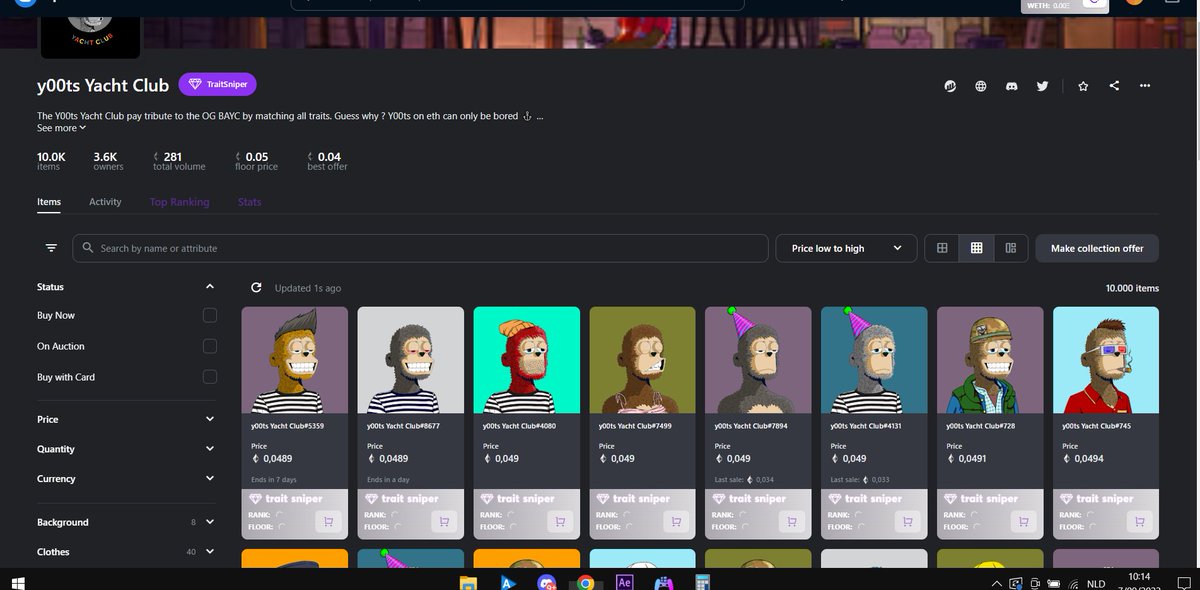Expand description with See more
Screen dimensions: 1200x590
point(62,128)
